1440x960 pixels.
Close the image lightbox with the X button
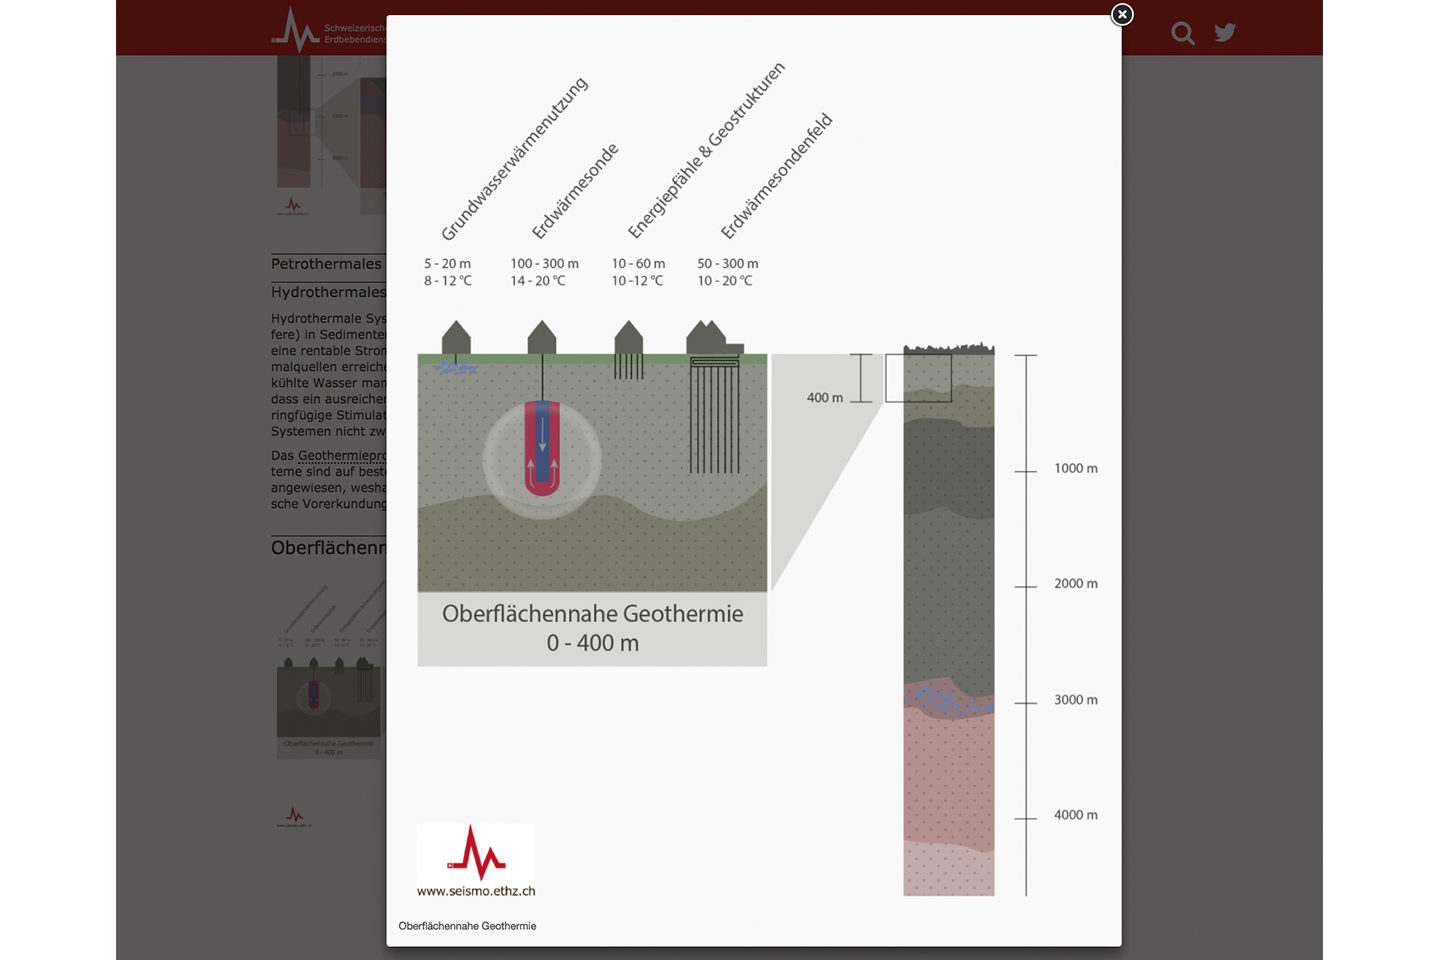[x=1122, y=14]
